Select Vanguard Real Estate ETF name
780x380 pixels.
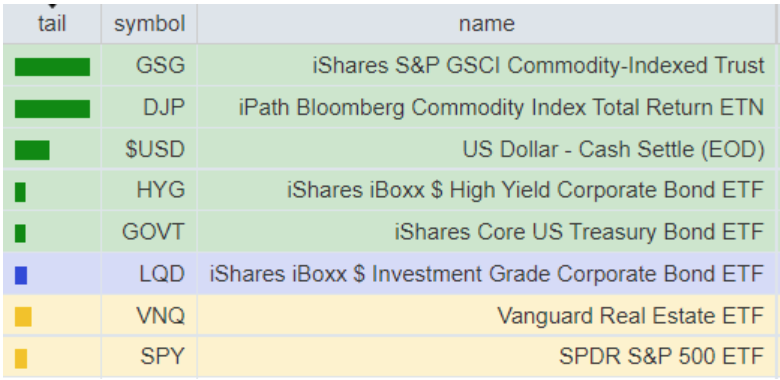(x=631, y=315)
